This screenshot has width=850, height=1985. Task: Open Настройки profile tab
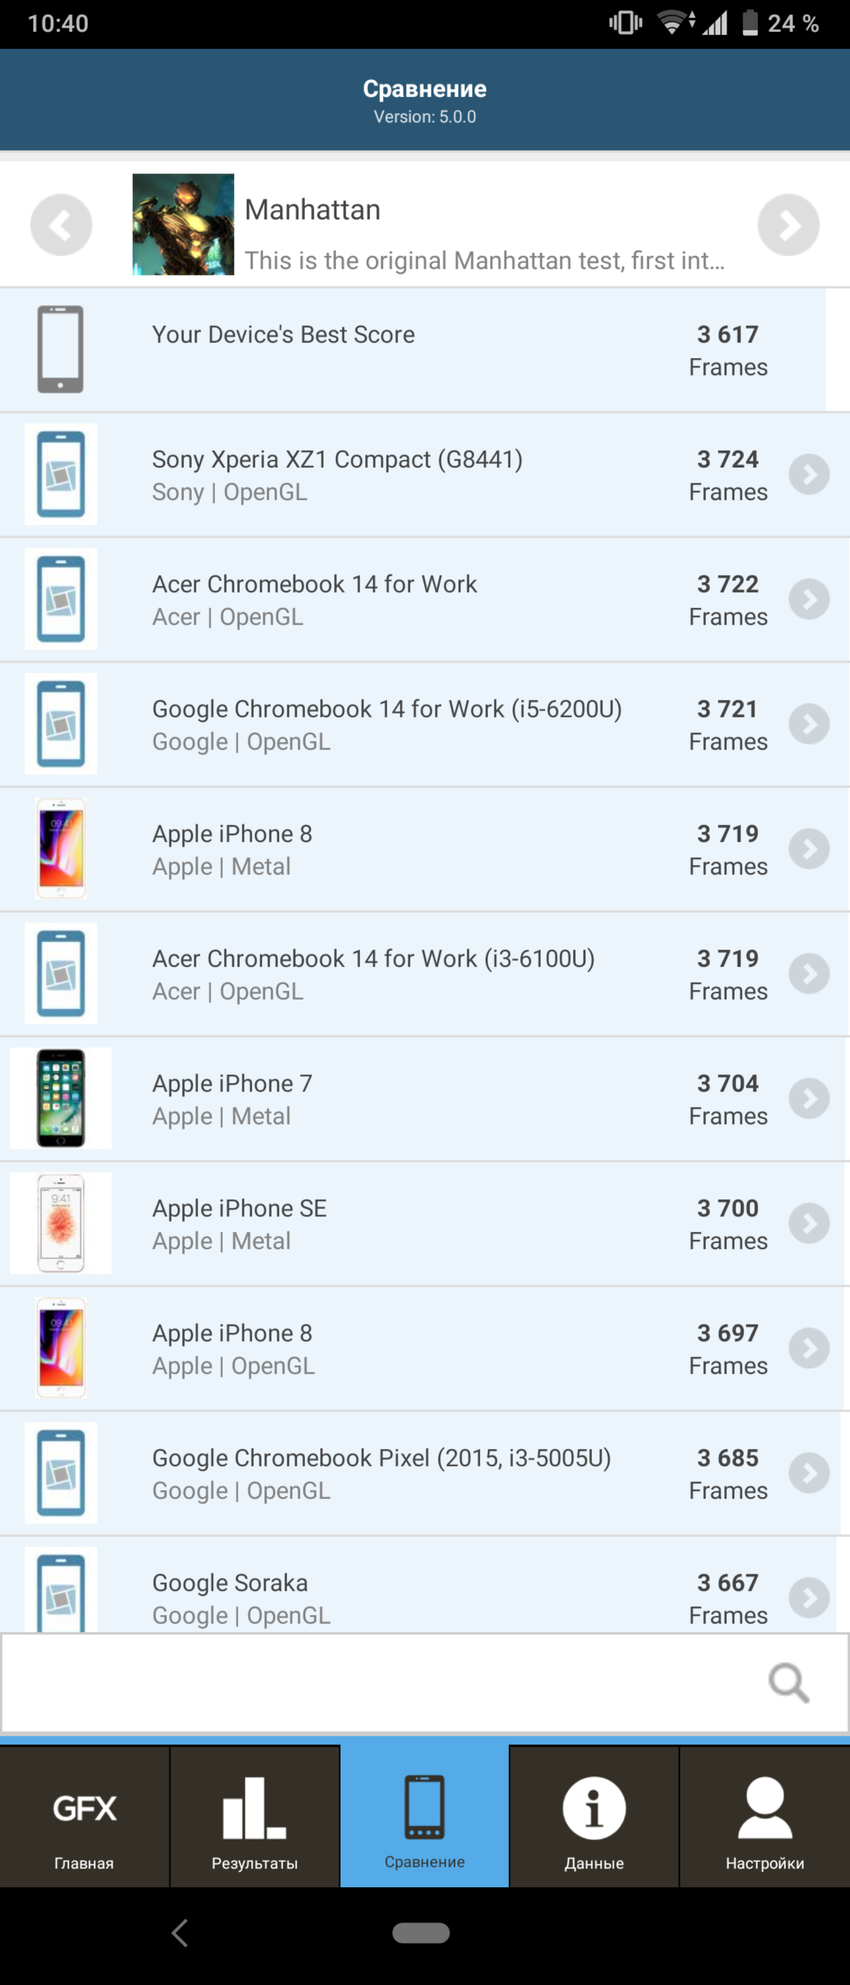tap(765, 1817)
